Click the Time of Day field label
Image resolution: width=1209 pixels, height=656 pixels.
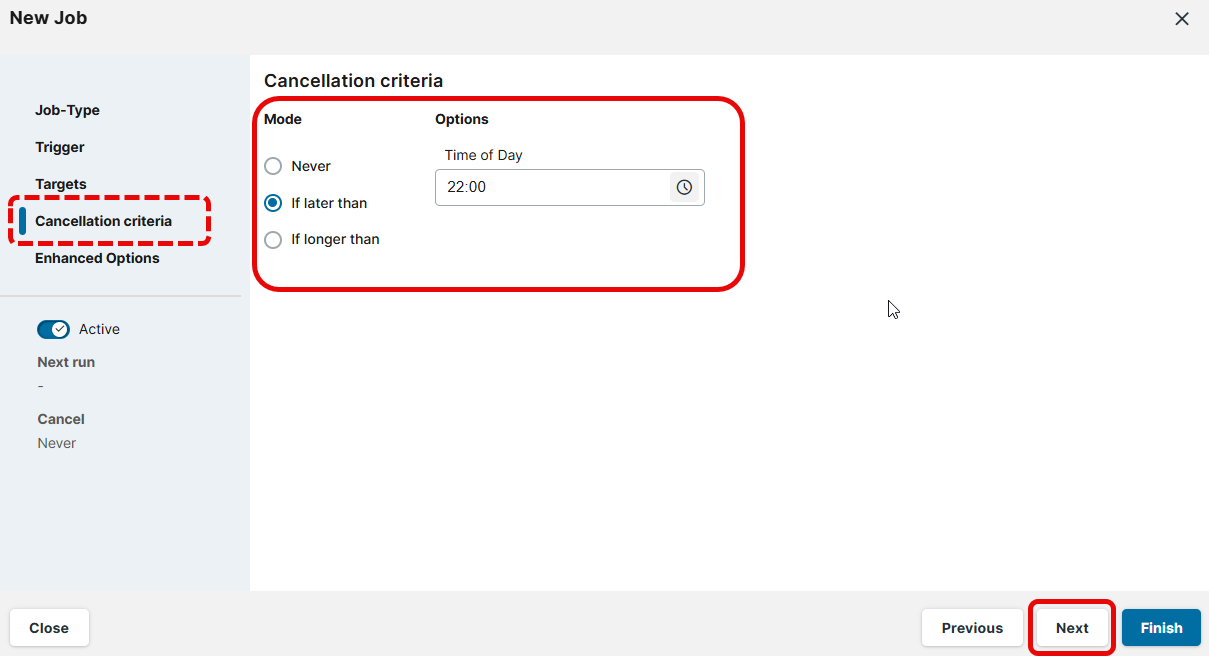484,155
